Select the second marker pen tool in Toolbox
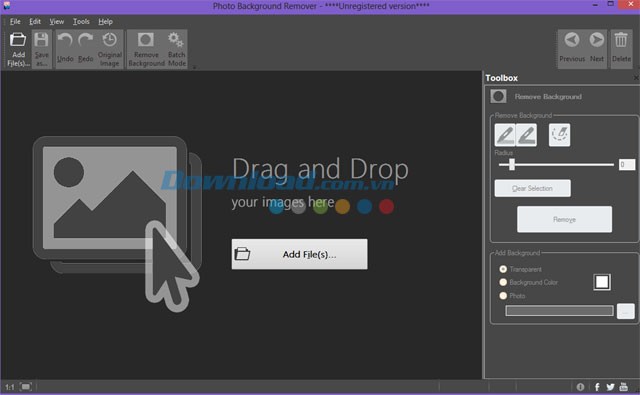This screenshot has width=640, height=395. [527, 135]
